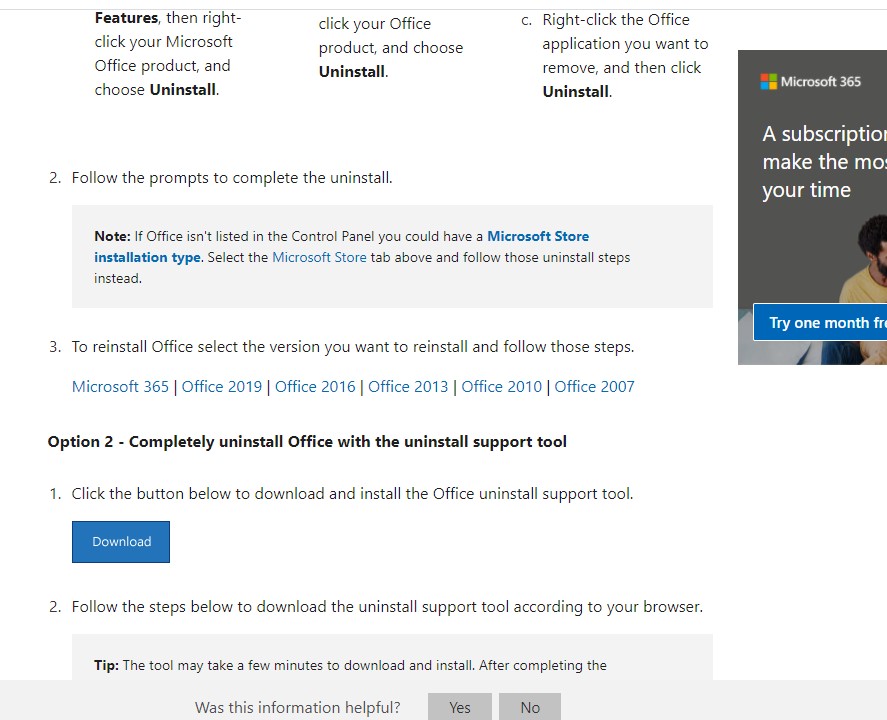Answer Yes to helpful information survey
This screenshot has height=720, width=887.
459,707
